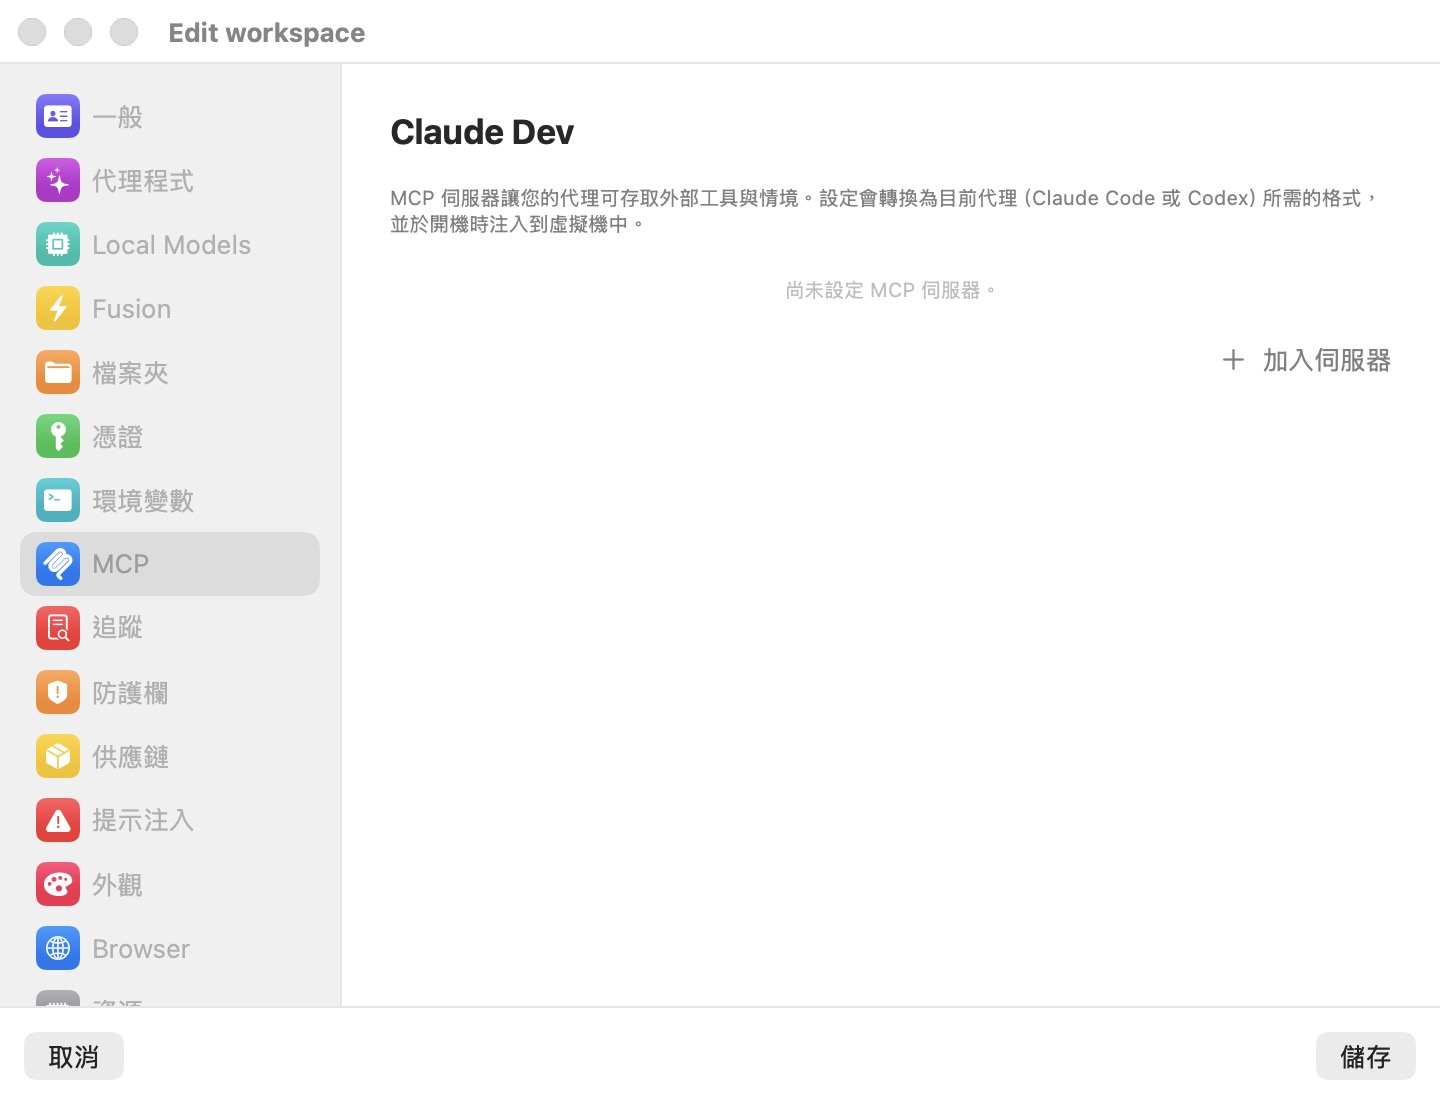Screen dimensions: 1440x1104
Task: Open the 外觀 palette icon
Action: (x=58, y=884)
